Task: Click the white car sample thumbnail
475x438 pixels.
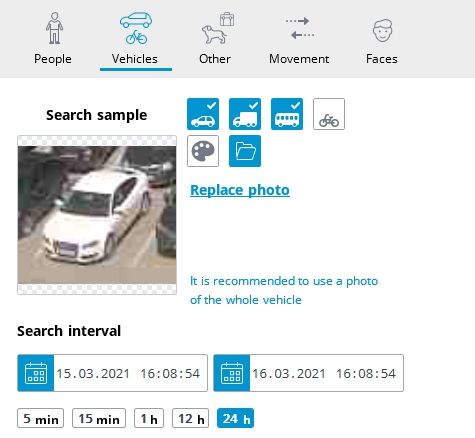Action: (x=97, y=215)
